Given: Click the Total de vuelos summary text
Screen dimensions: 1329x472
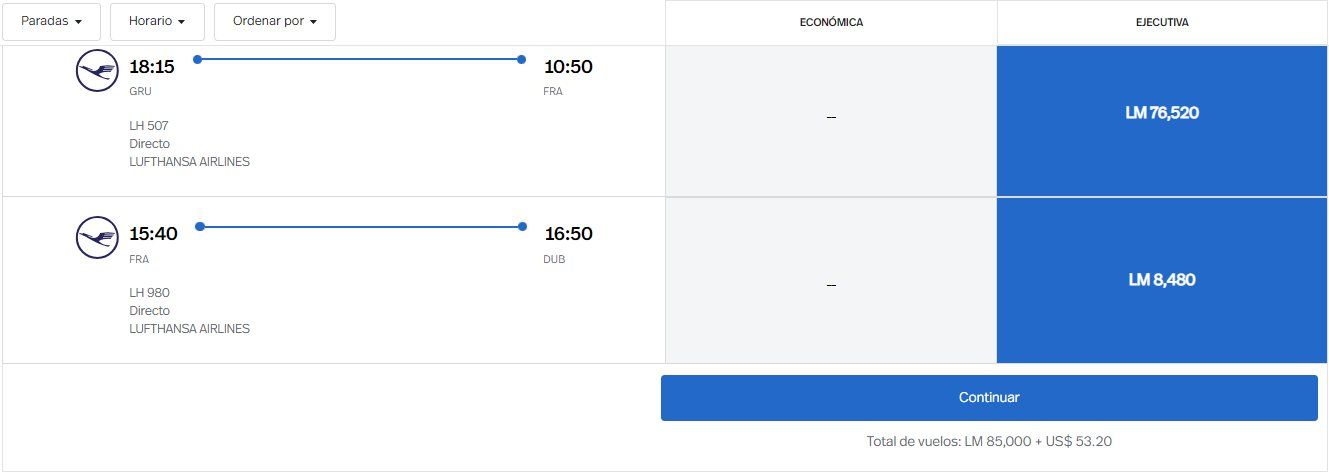Looking at the screenshot, I should 989,441.
